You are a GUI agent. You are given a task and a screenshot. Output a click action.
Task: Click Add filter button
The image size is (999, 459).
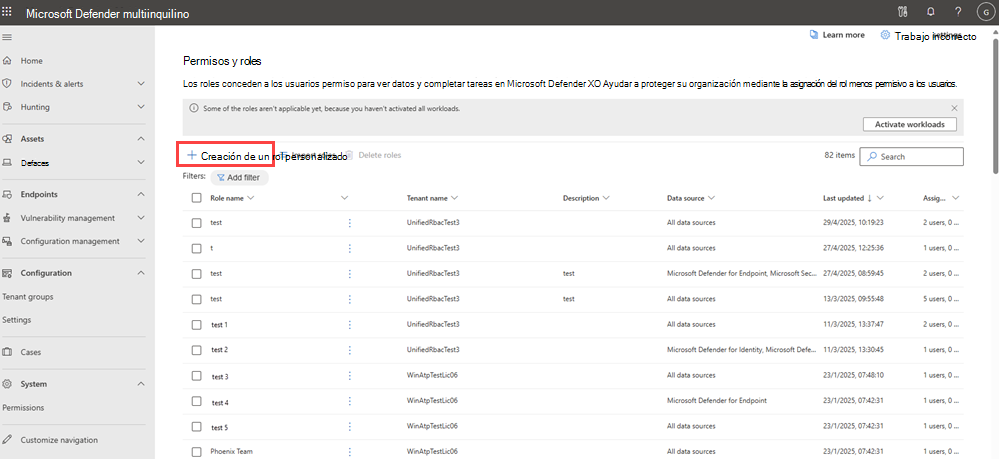coord(240,177)
